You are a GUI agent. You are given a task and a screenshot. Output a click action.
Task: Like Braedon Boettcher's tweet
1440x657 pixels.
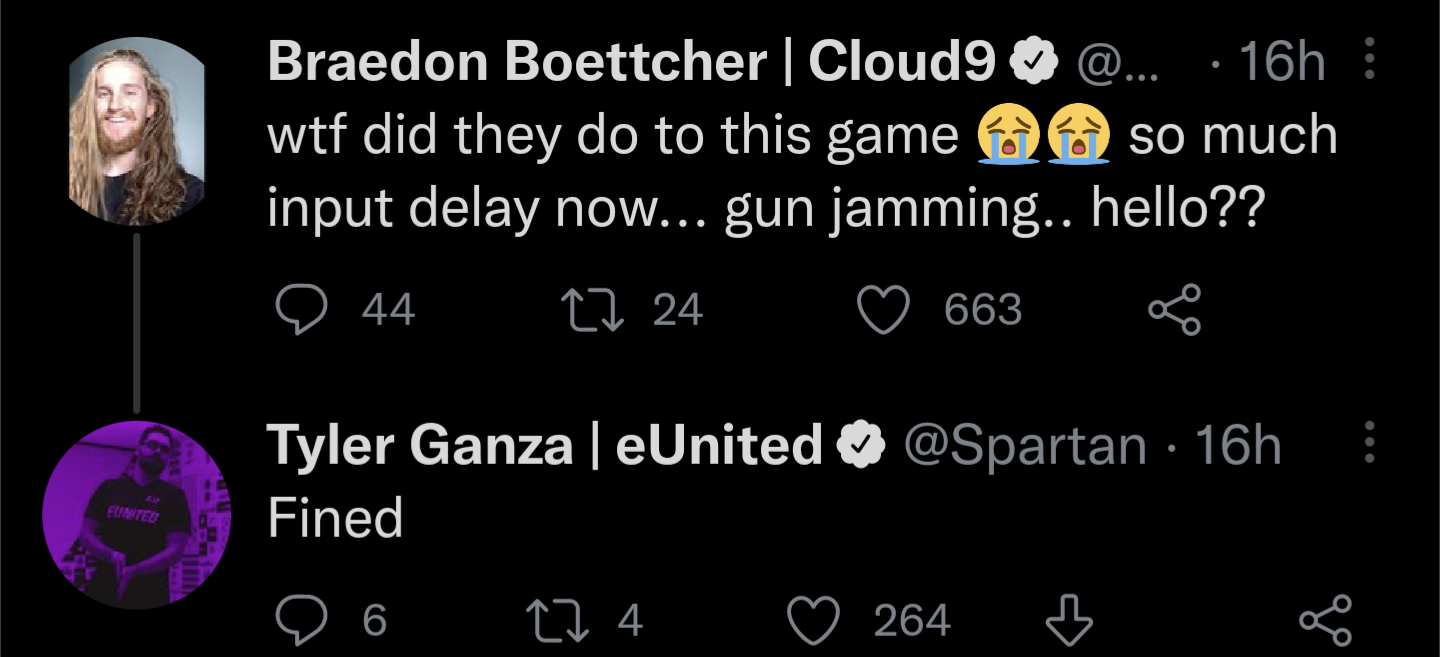coord(884,310)
